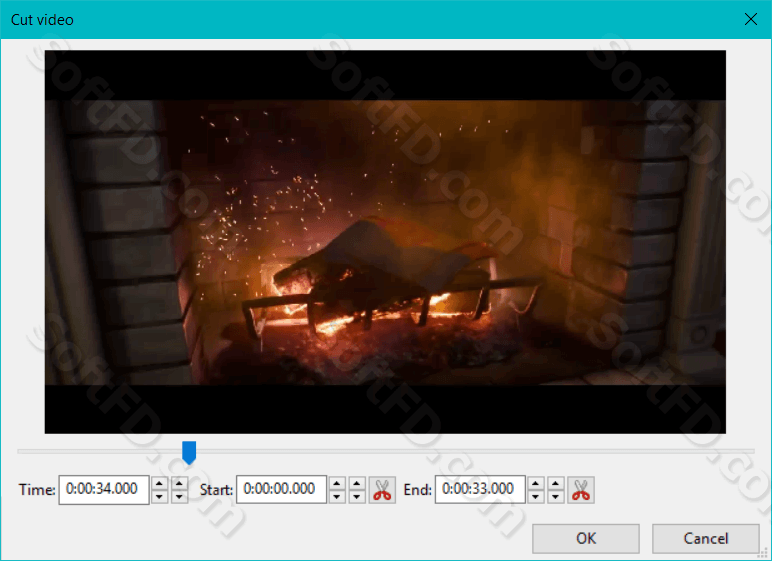
Task: Decrease End using first spinner's down arrow
Action: pyautogui.click(x=535, y=496)
